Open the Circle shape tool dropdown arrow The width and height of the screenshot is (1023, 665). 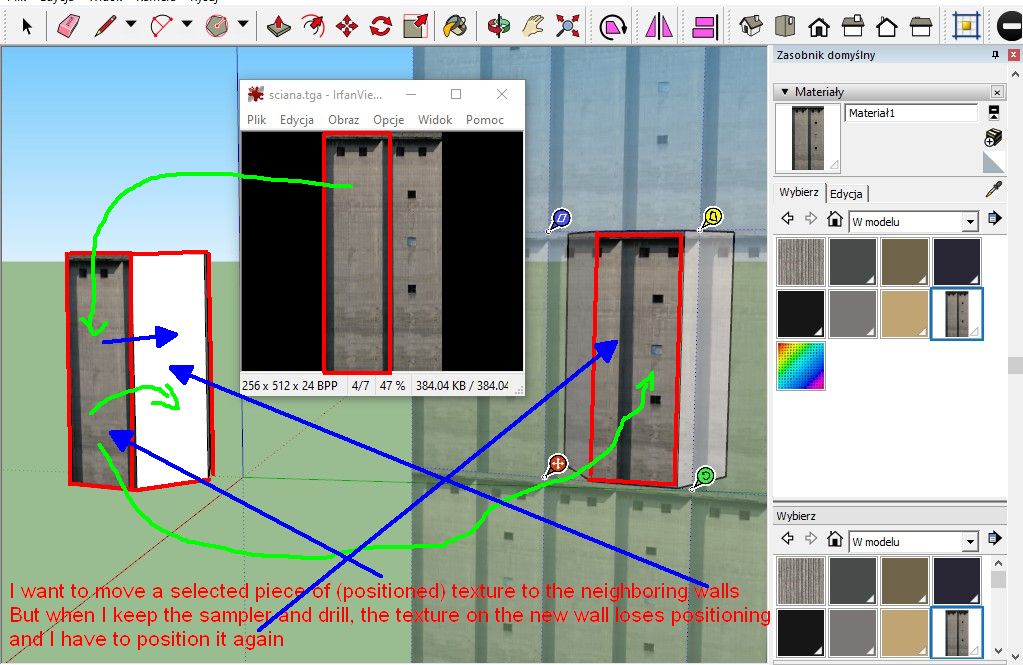tap(243, 24)
